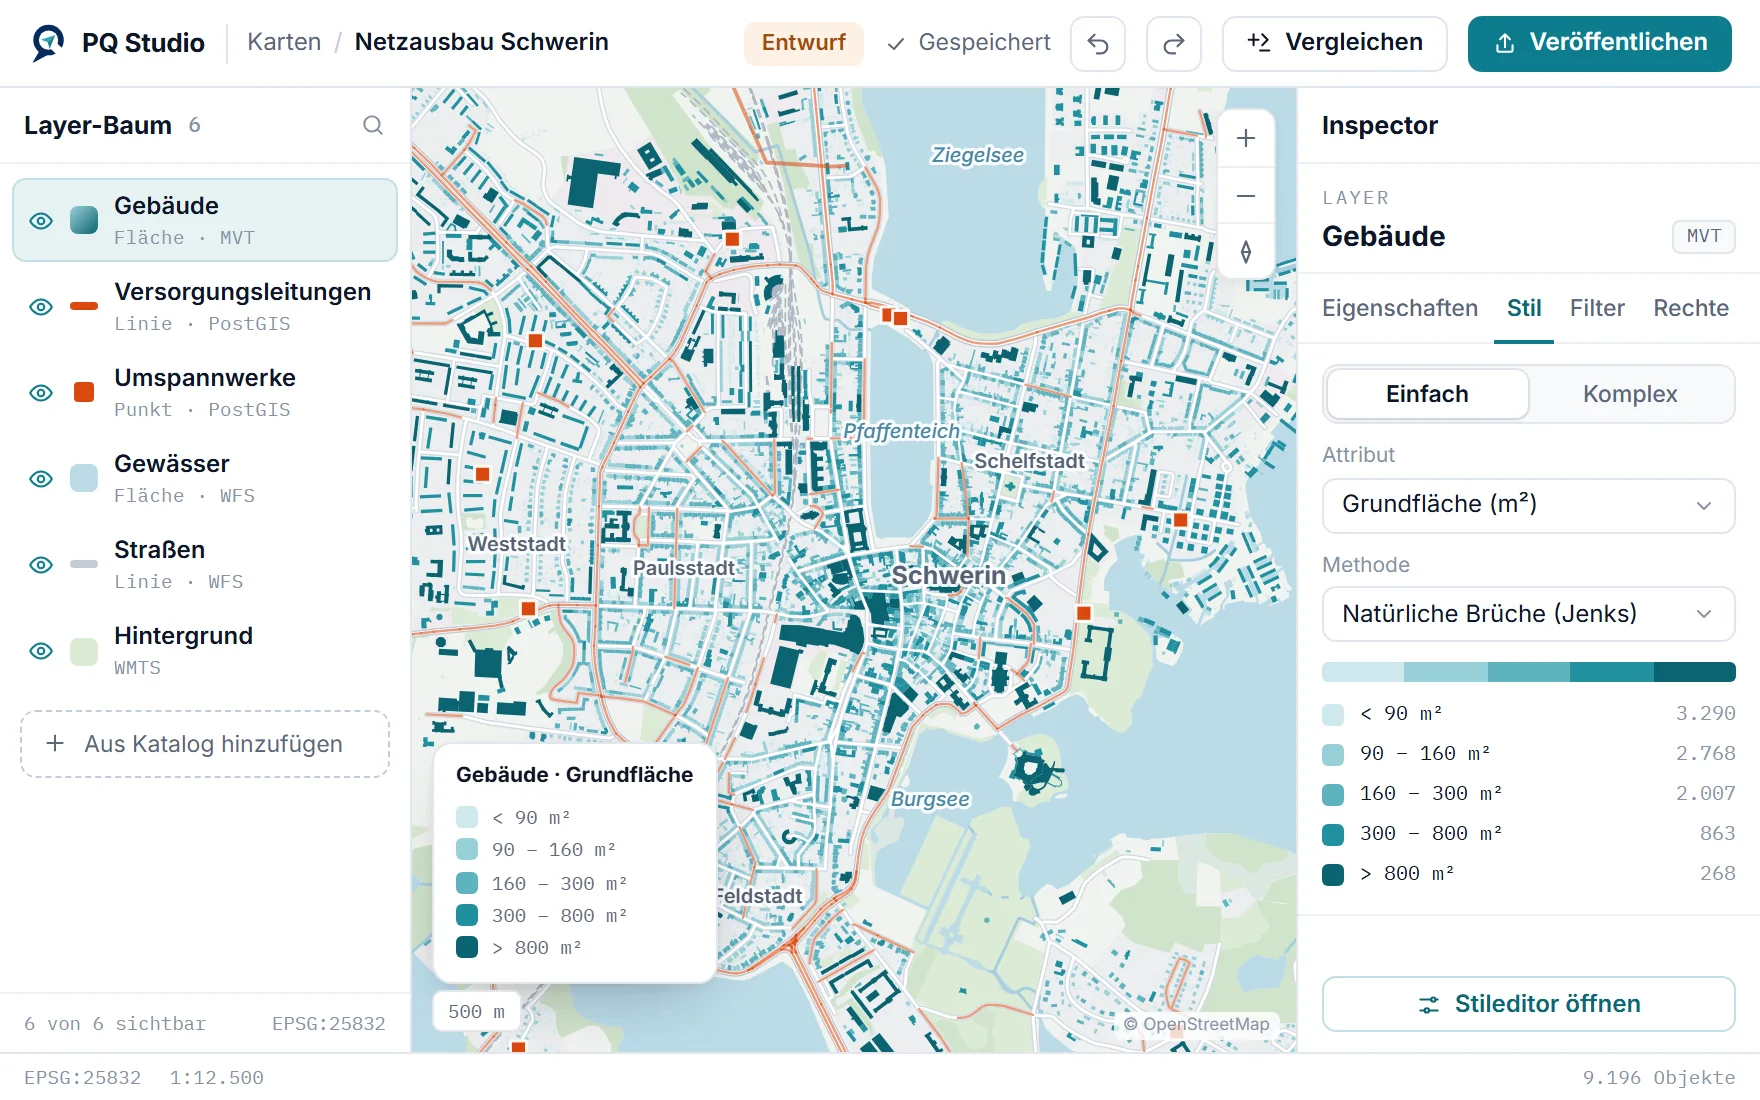1760x1100 pixels.
Task: Click the Vergleichen button
Action: (x=1335, y=44)
